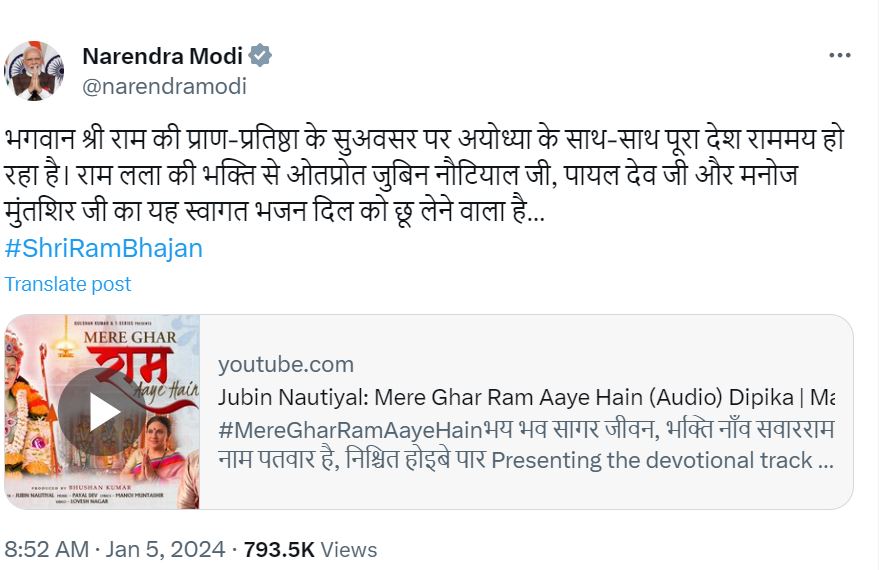
Task: Open the youtube.com domain link in card
Action: click(x=286, y=364)
